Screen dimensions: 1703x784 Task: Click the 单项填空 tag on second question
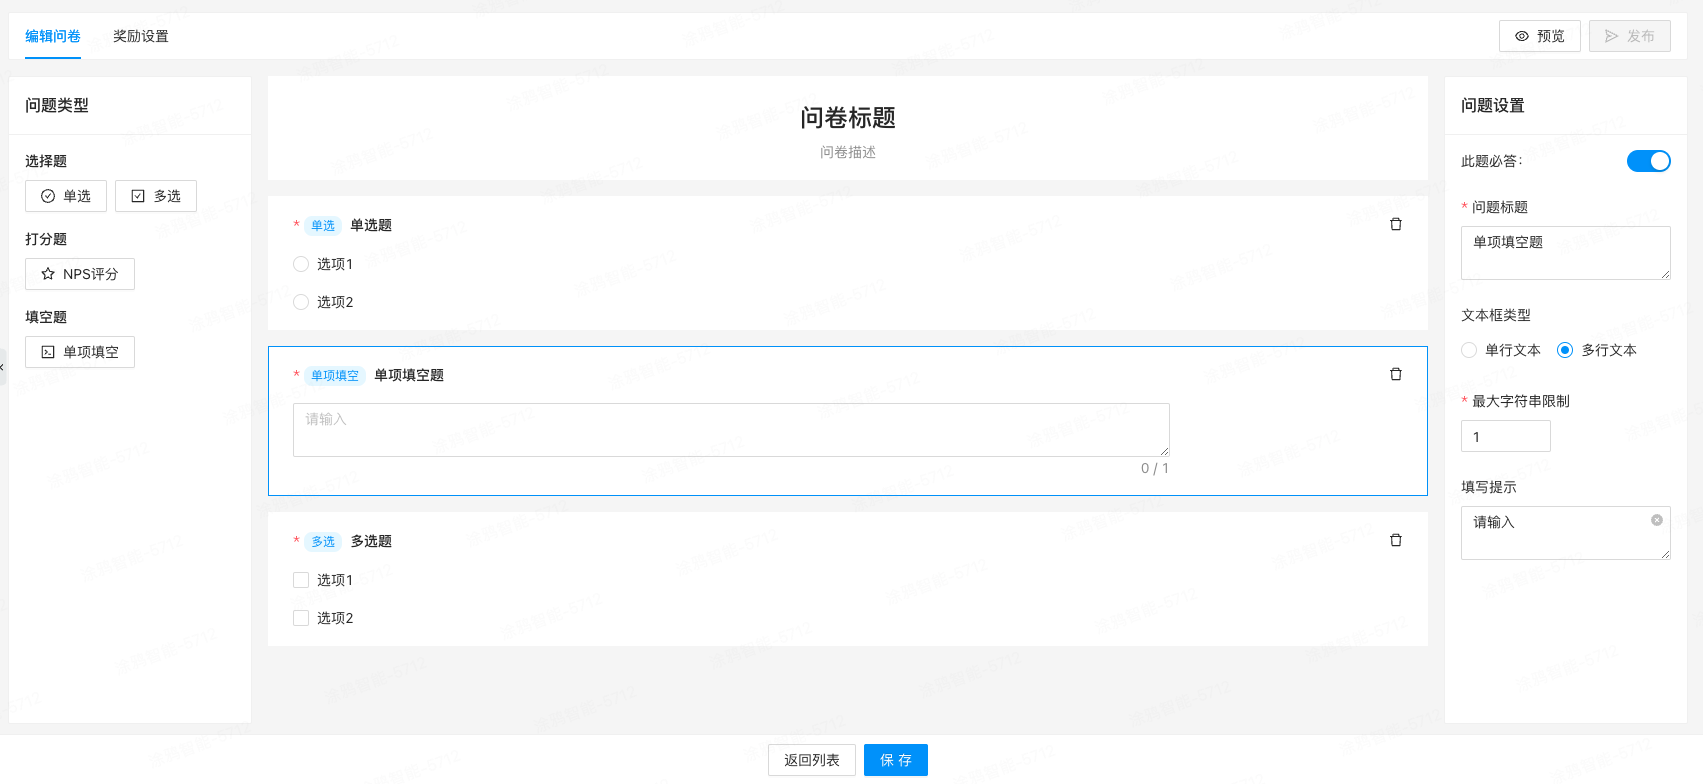[x=335, y=375]
